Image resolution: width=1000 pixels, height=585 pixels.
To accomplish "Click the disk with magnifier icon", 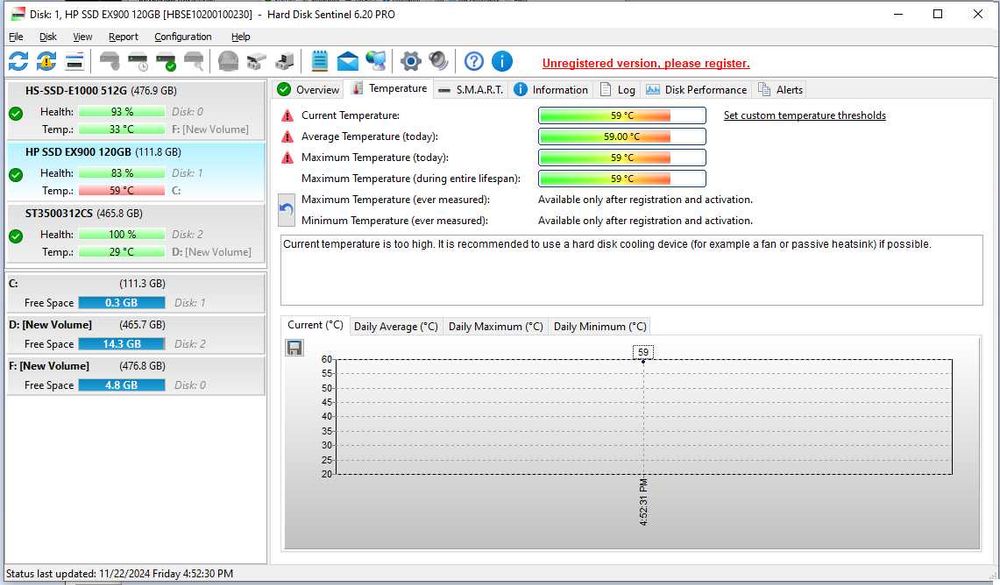I will click(x=194, y=61).
